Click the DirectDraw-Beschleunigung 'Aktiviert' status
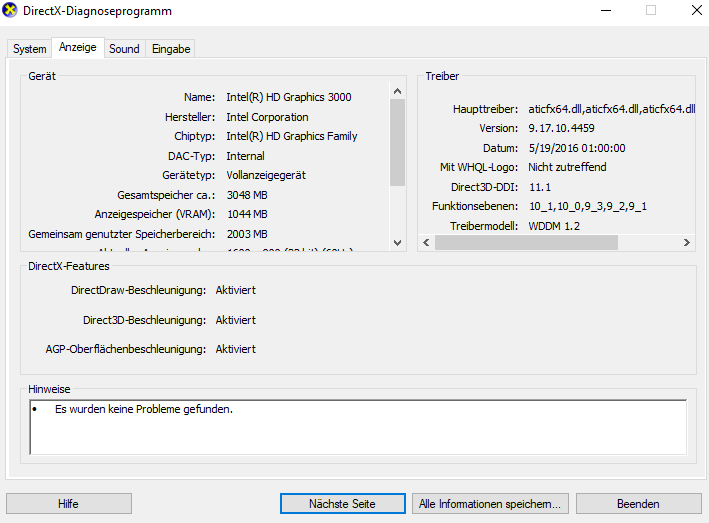The height and width of the screenshot is (523, 709). pyautogui.click(x=236, y=290)
